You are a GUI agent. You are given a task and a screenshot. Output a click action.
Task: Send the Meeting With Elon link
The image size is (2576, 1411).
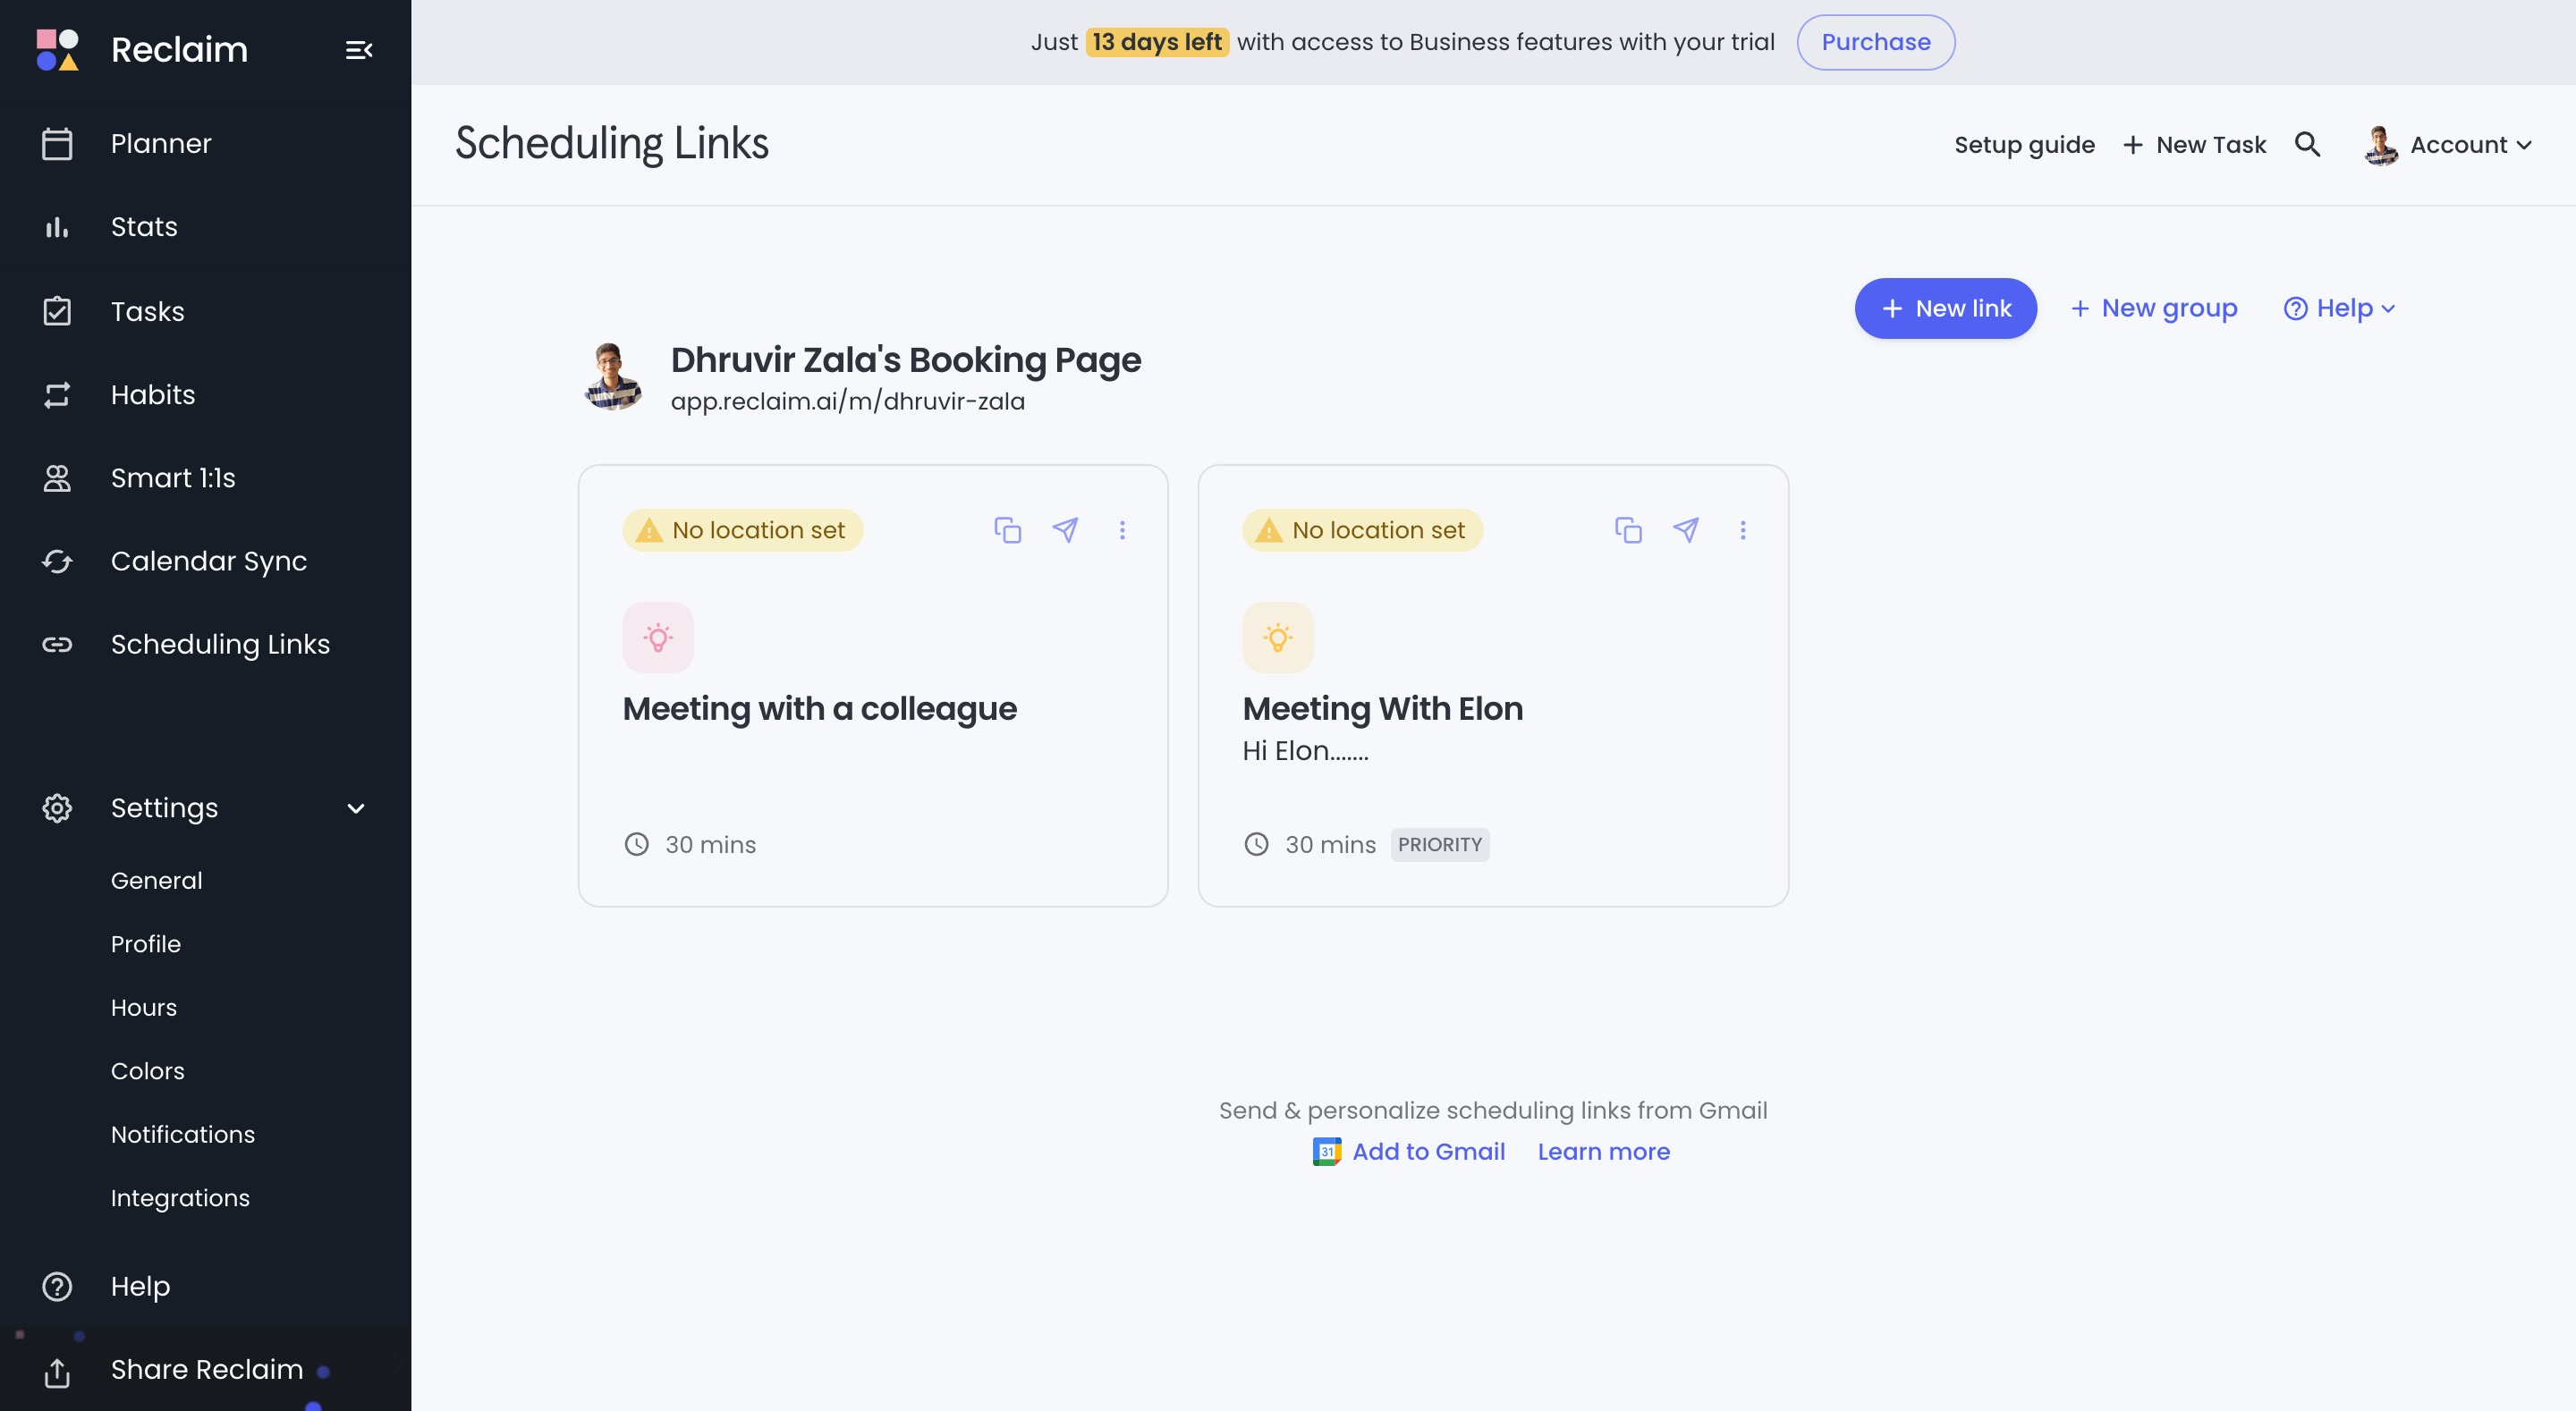(x=1686, y=530)
